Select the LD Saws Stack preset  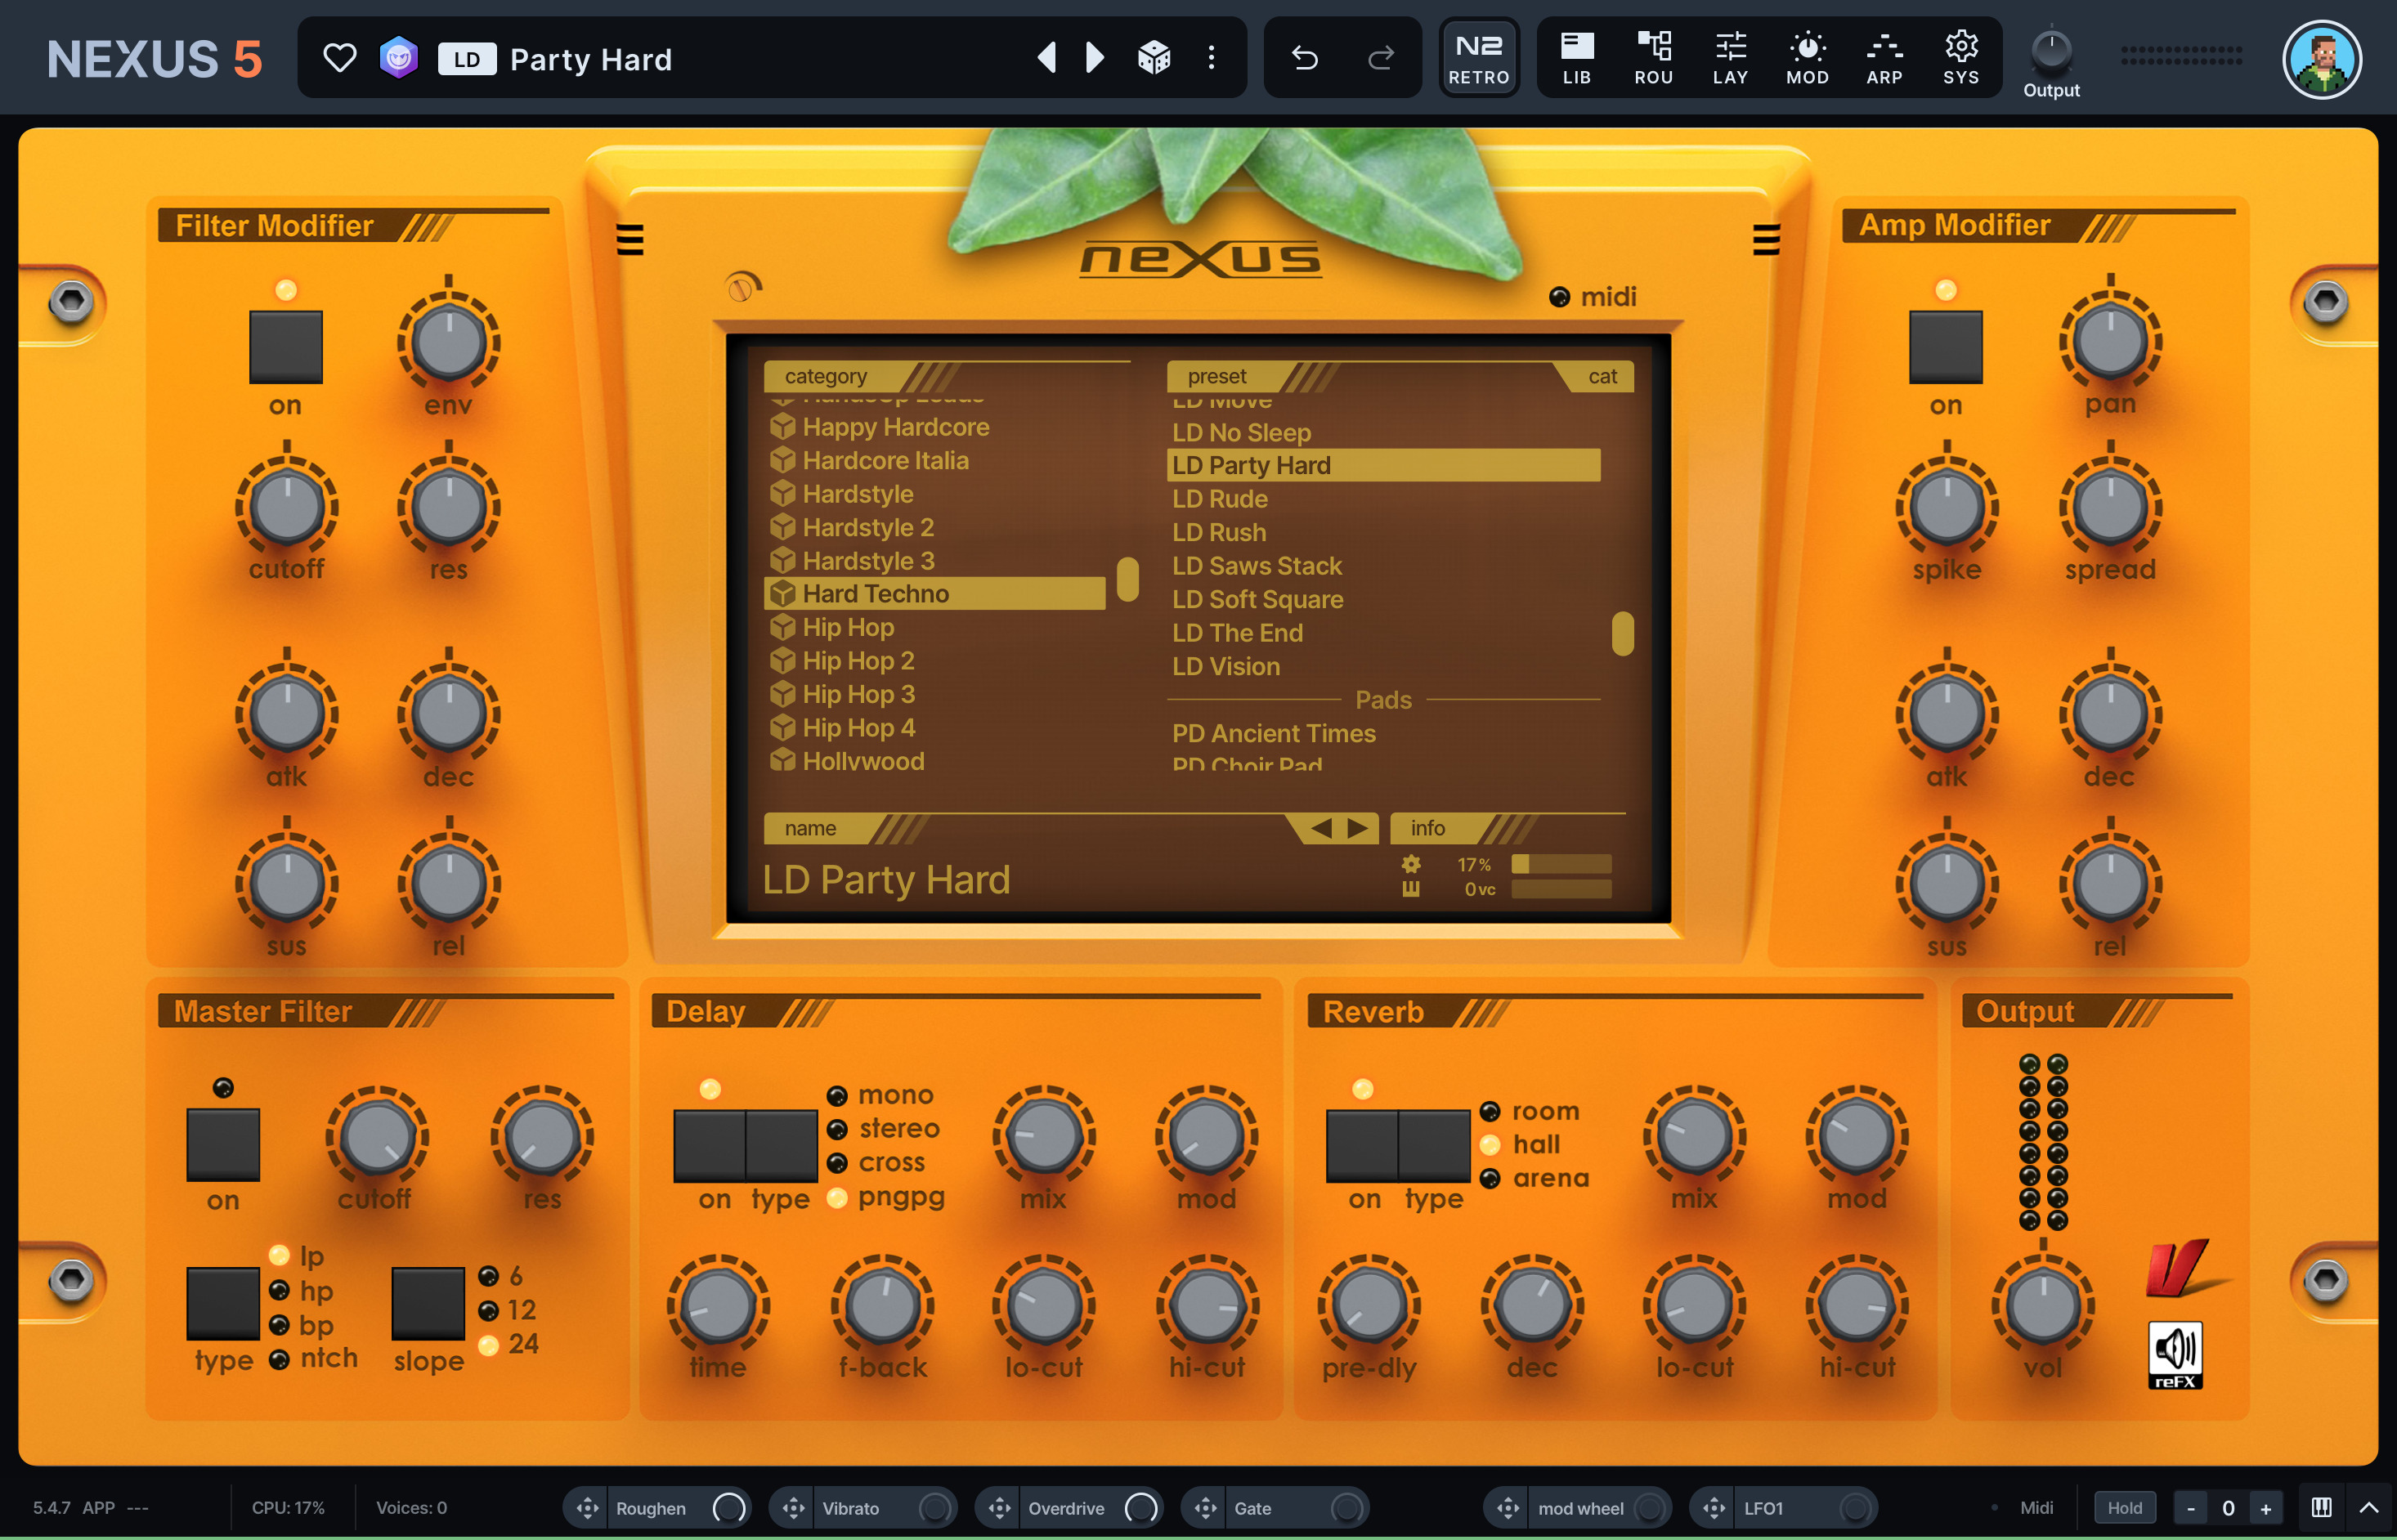tap(1256, 566)
